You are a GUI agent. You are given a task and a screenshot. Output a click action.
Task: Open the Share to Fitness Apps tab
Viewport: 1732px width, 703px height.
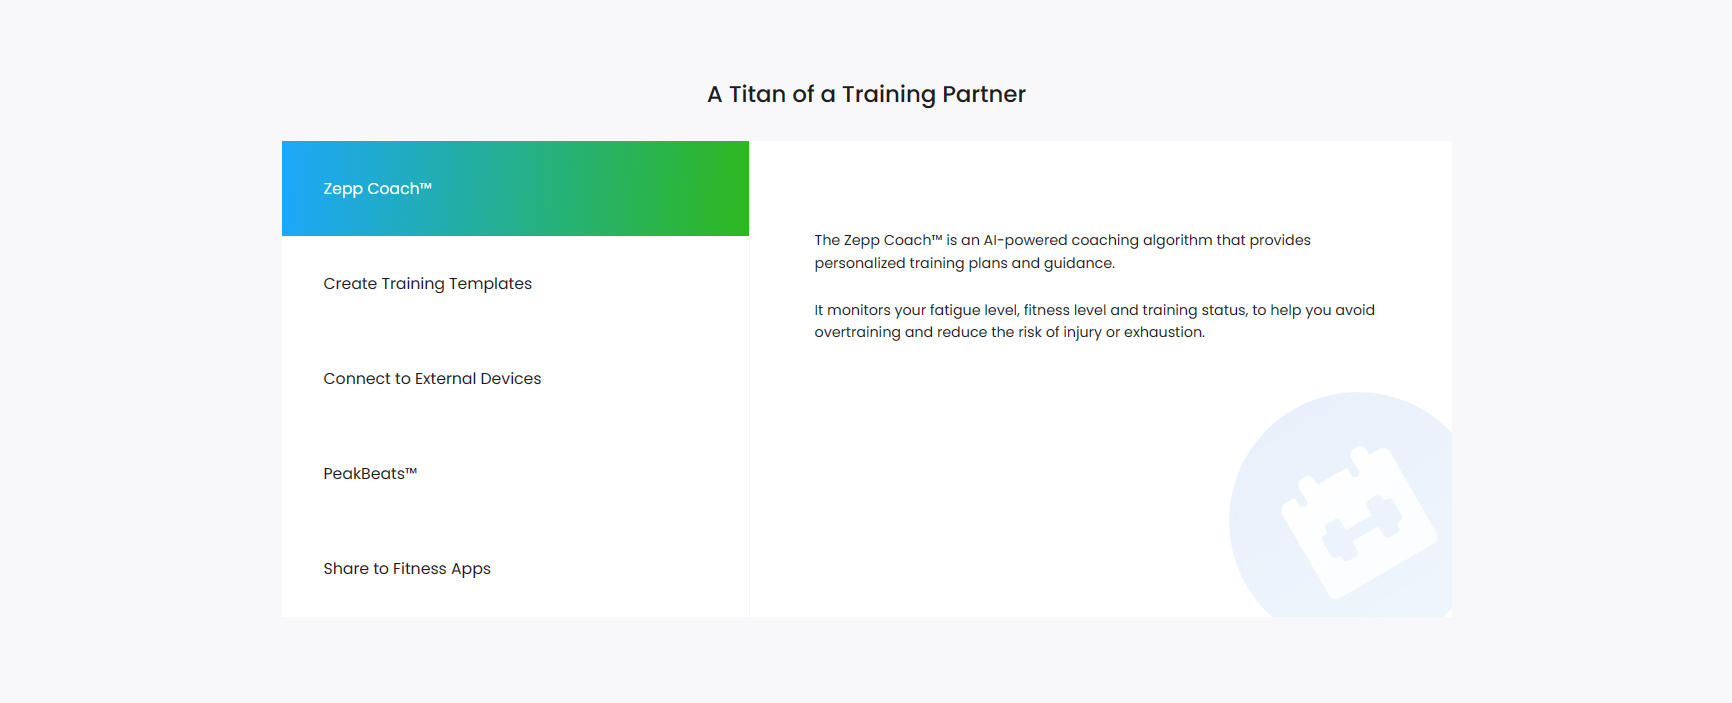[x=407, y=569]
